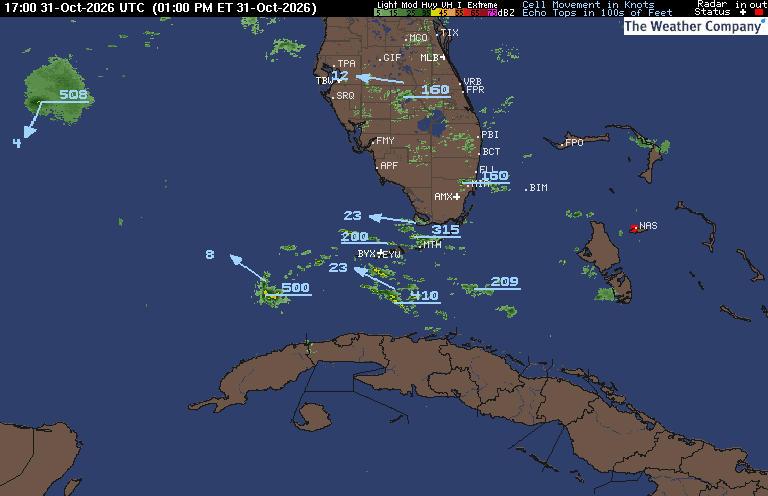Click the TIX station label

click(449, 33)
